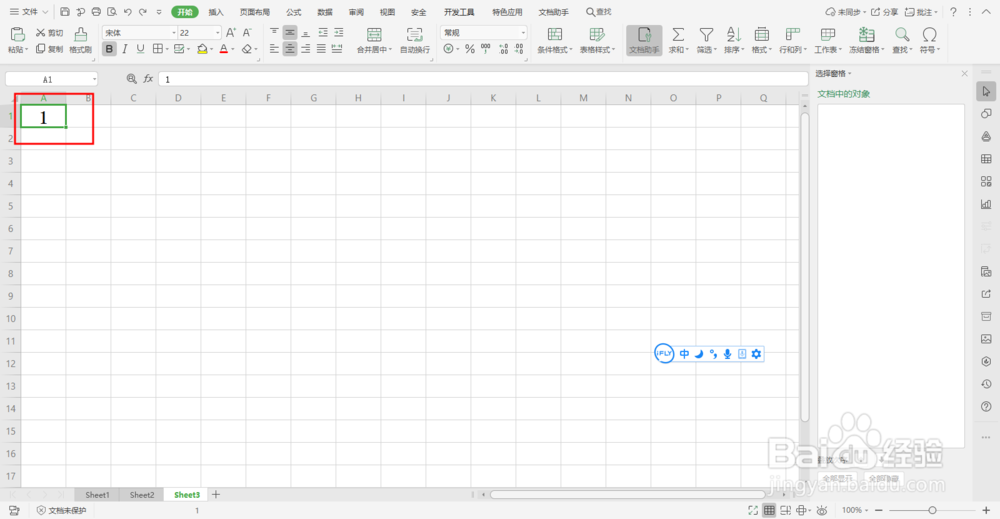The image size is (1000, 519).
Task: Click Copy (复制) button
Action: [x=49, y=49]
